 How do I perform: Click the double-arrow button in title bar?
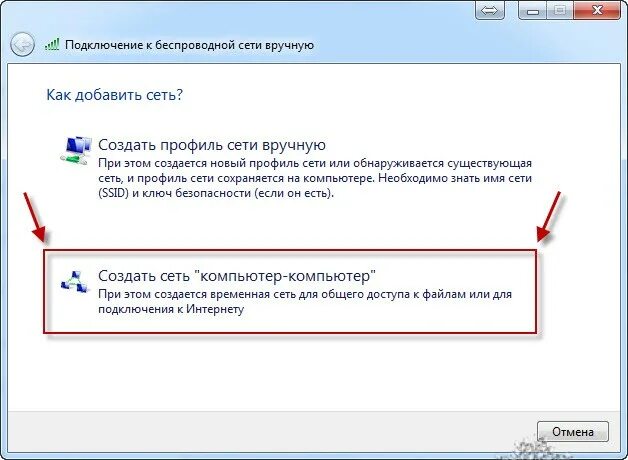coord(489,10)
